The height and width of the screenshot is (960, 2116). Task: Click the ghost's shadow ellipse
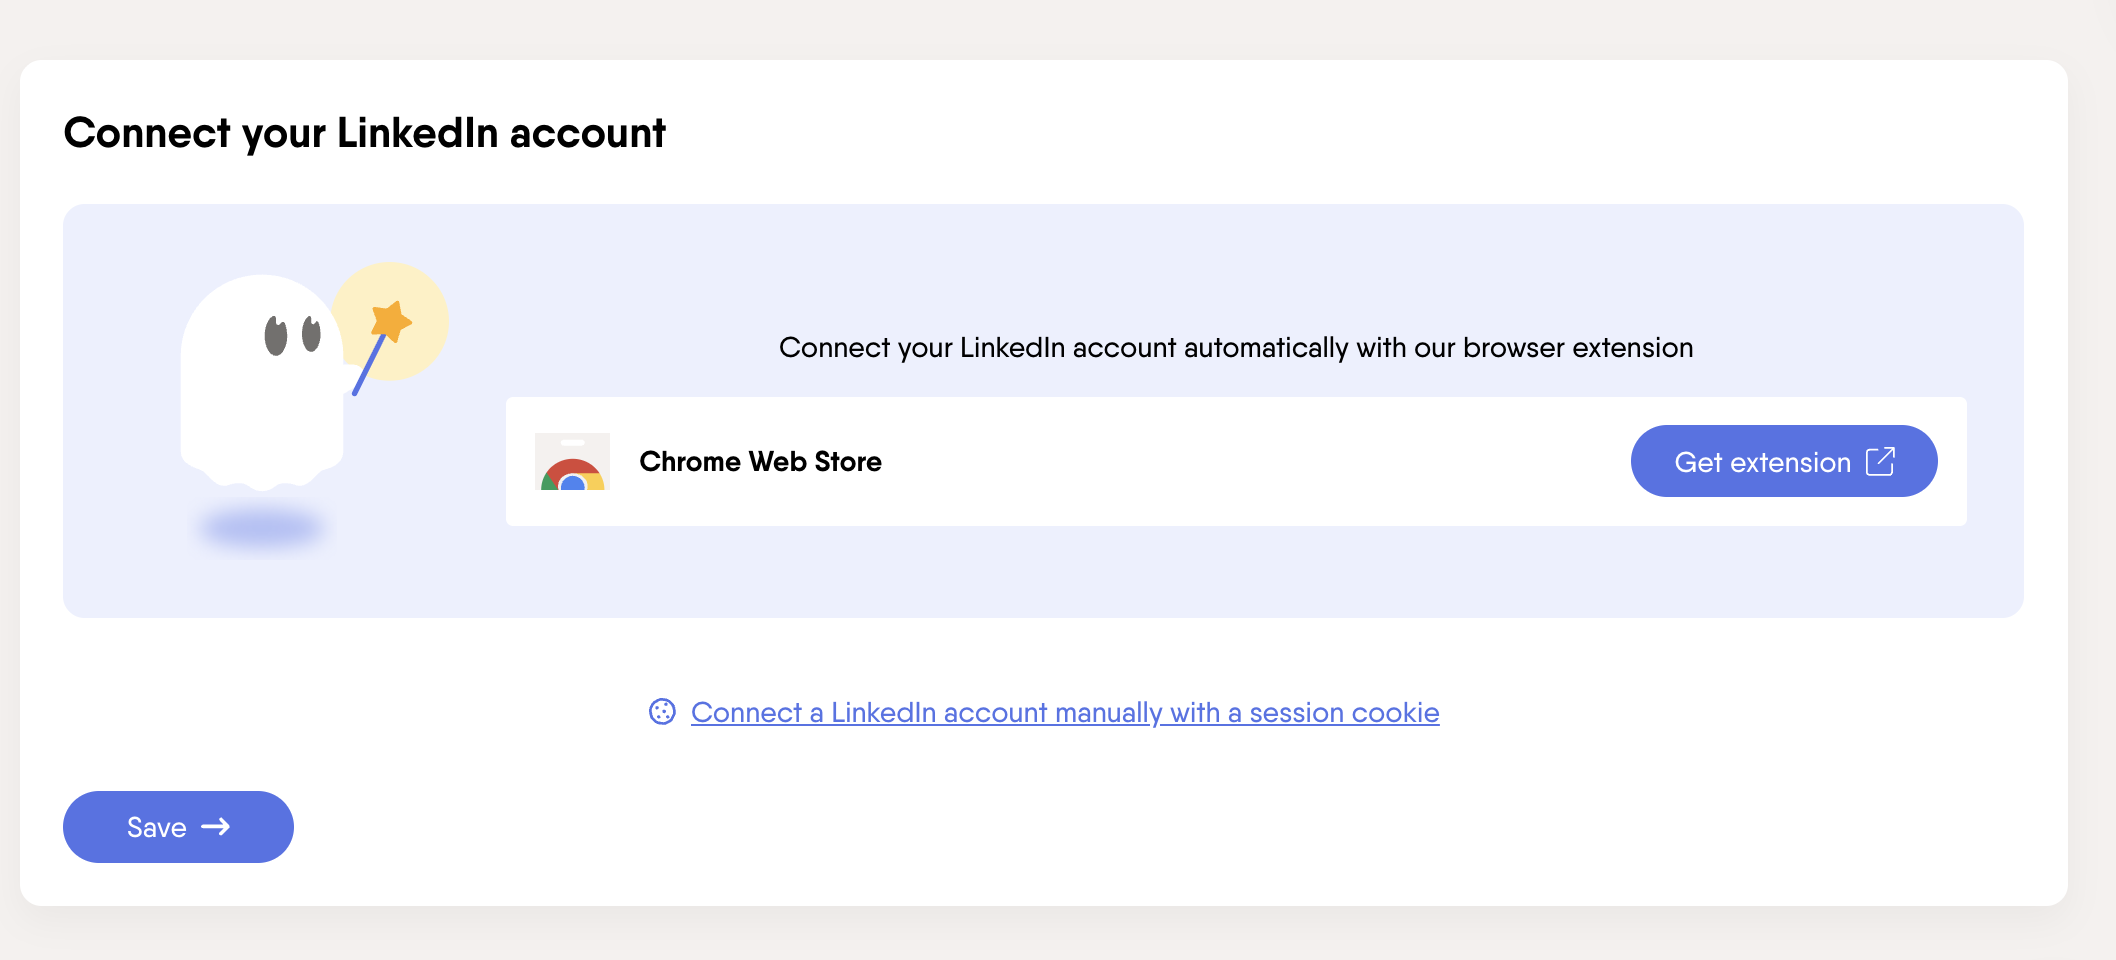pos(259,524)
